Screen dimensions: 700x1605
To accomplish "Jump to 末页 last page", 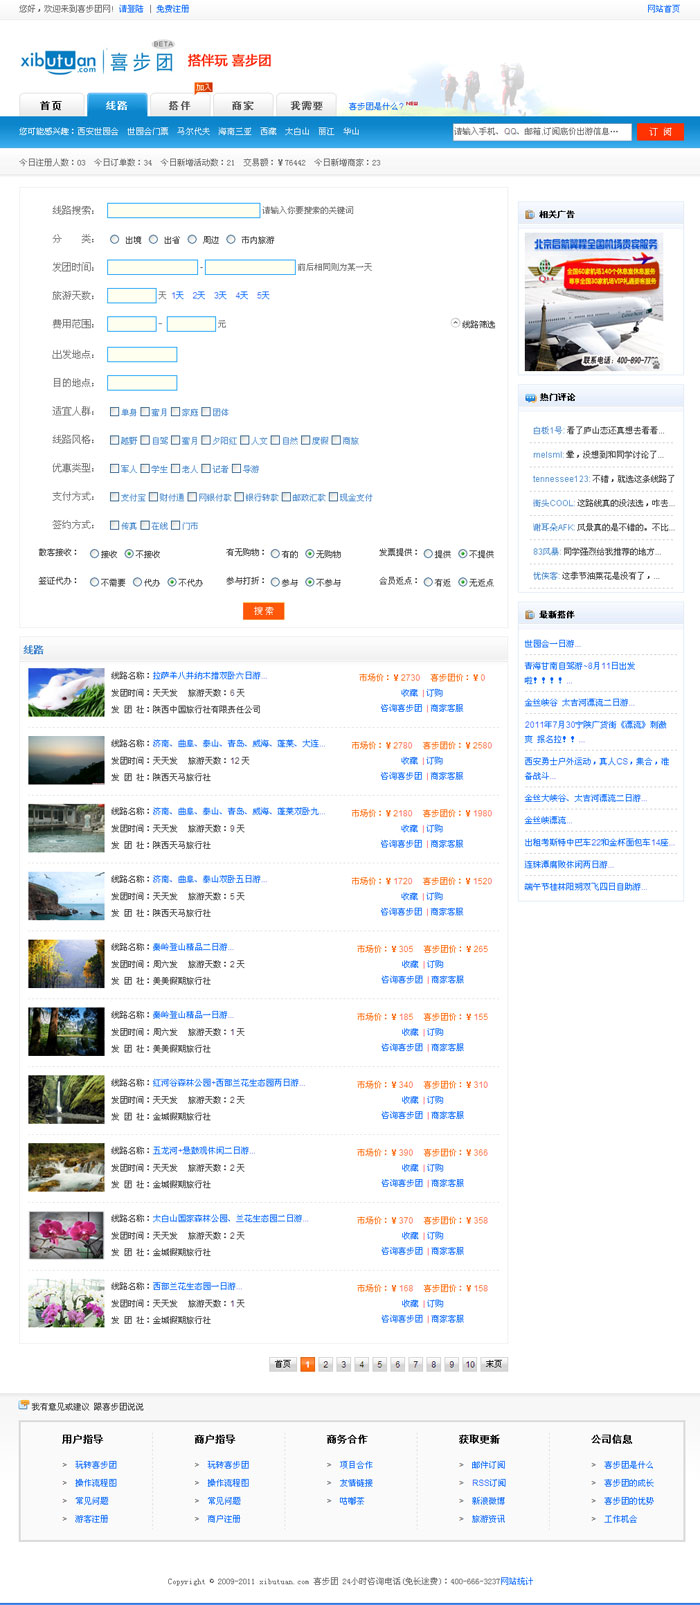I will tap(494, 1364).
